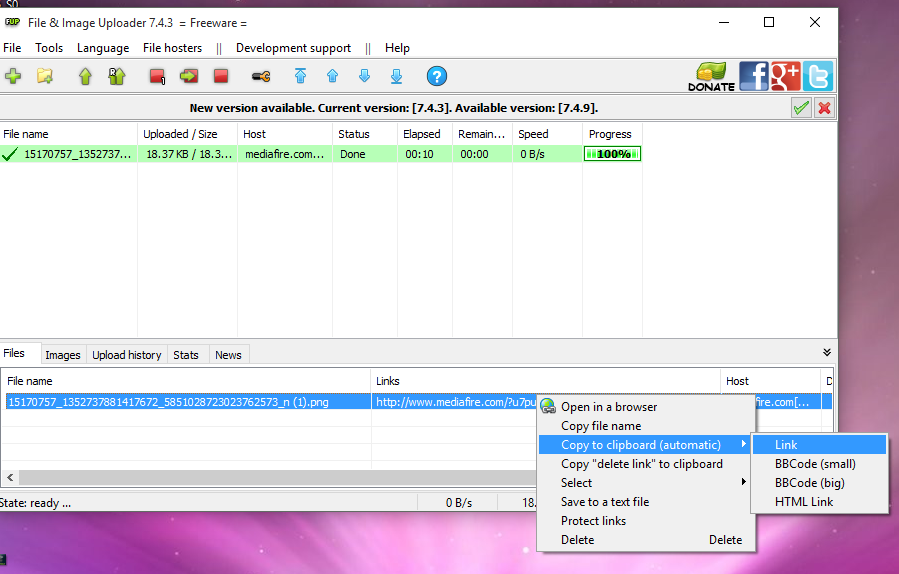The width and height of the screenshot is (899, 574).
Task: Click the horizontal scrollbar left arrow
Action: tap(10, 477)
